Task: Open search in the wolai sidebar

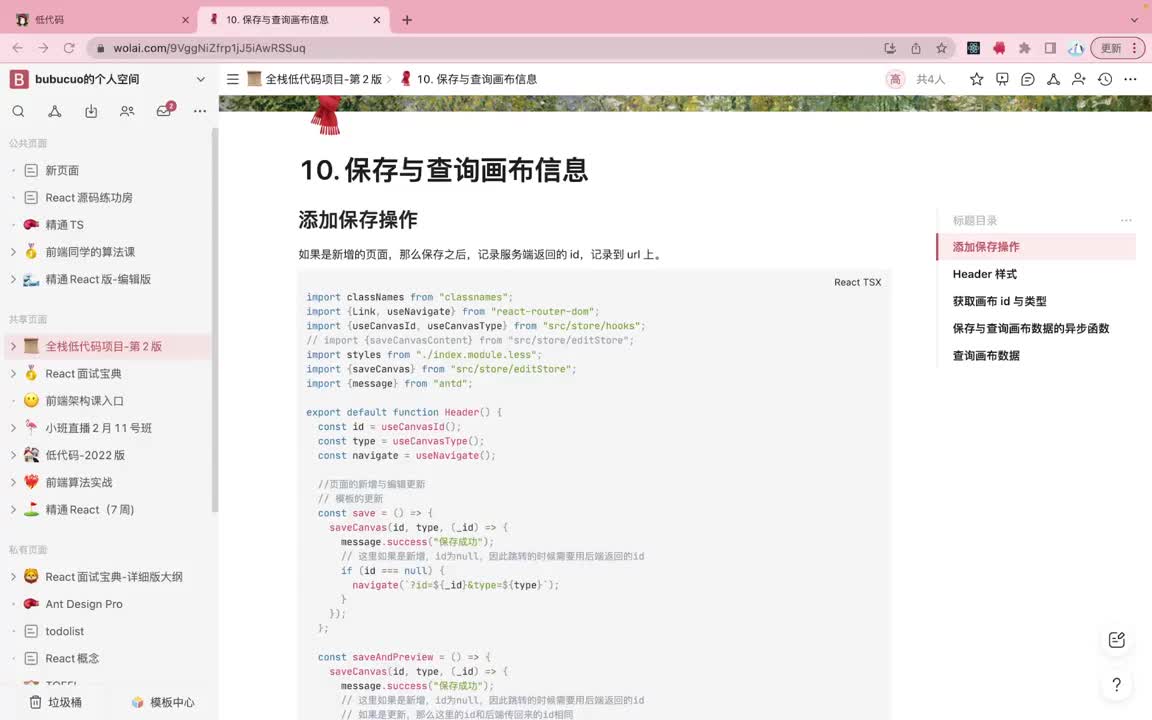Action: [x=18, y=111]
